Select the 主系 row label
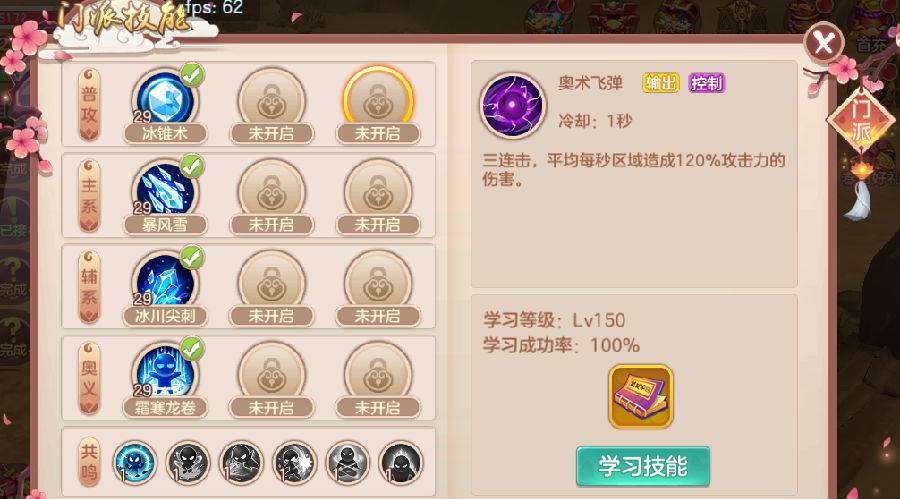Image resolution: width=900 pixels, height=499 pixels. 89,196
